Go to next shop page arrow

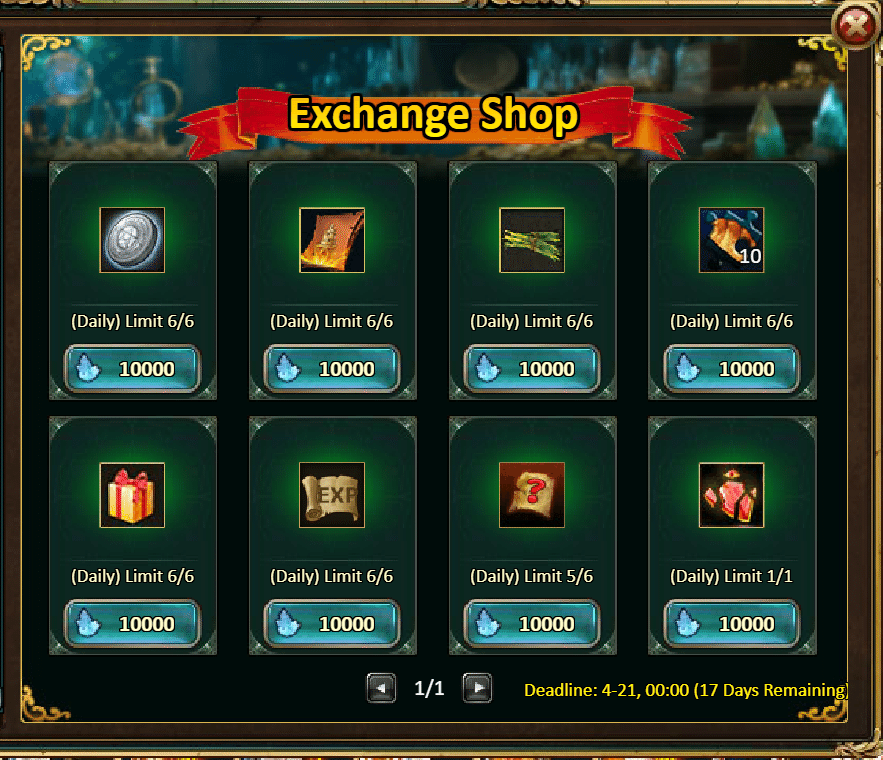pos(477,688)
